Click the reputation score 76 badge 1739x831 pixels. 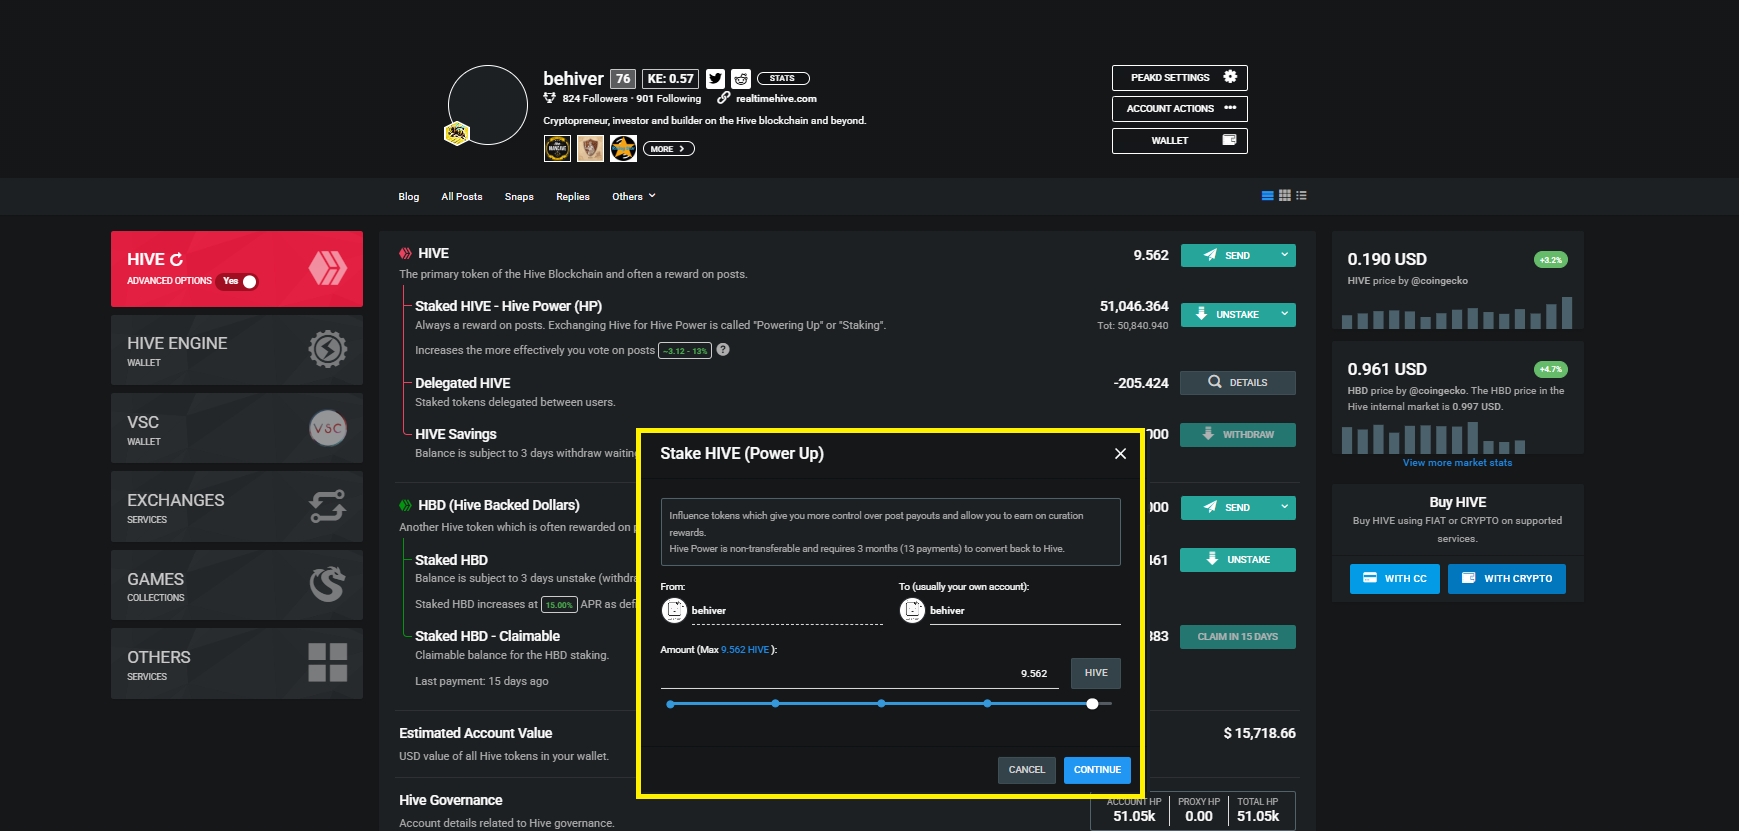tap(623, 79)
